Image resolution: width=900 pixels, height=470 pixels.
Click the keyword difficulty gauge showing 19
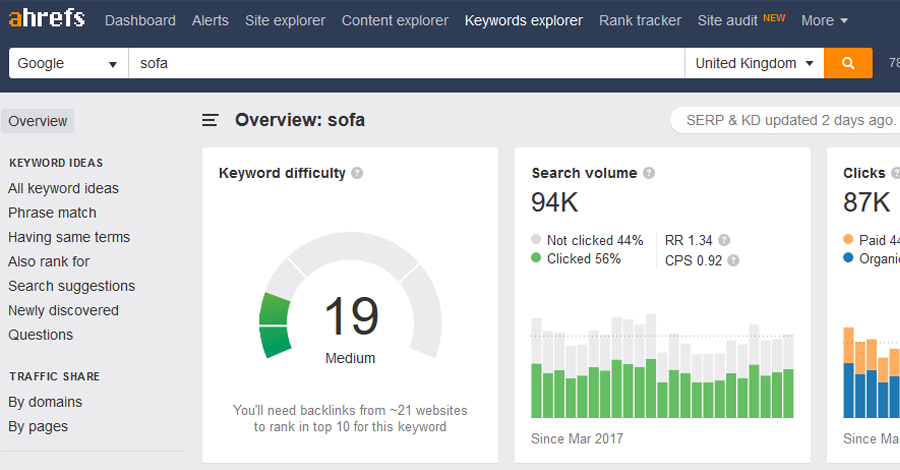pyautogui.click(x=350, y=296)
